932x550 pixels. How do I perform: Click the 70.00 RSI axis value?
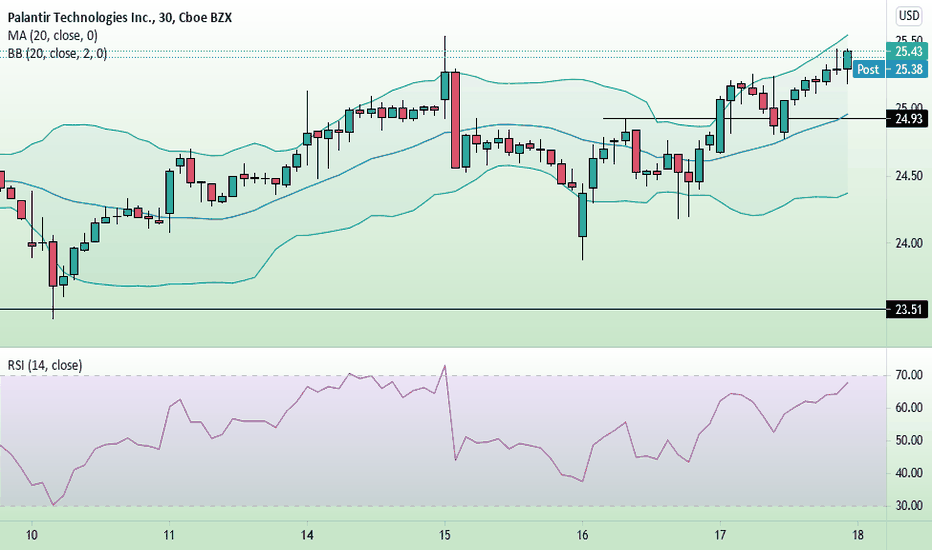(x=909, y=375)
